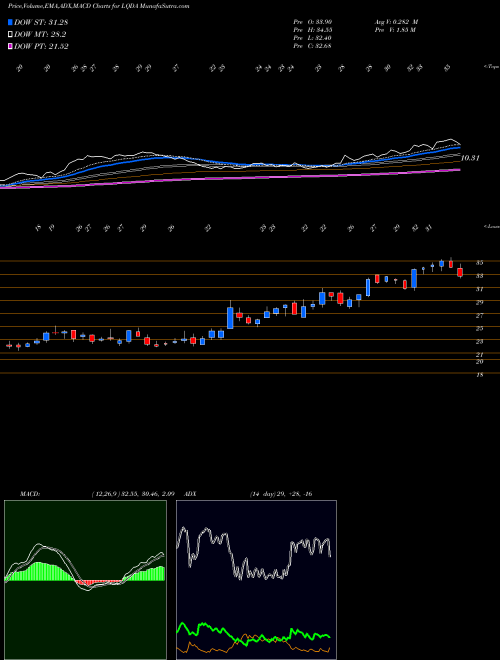
Task: Click the 'Pre H: 34.55' high value
Action: [x=312, y=30]
